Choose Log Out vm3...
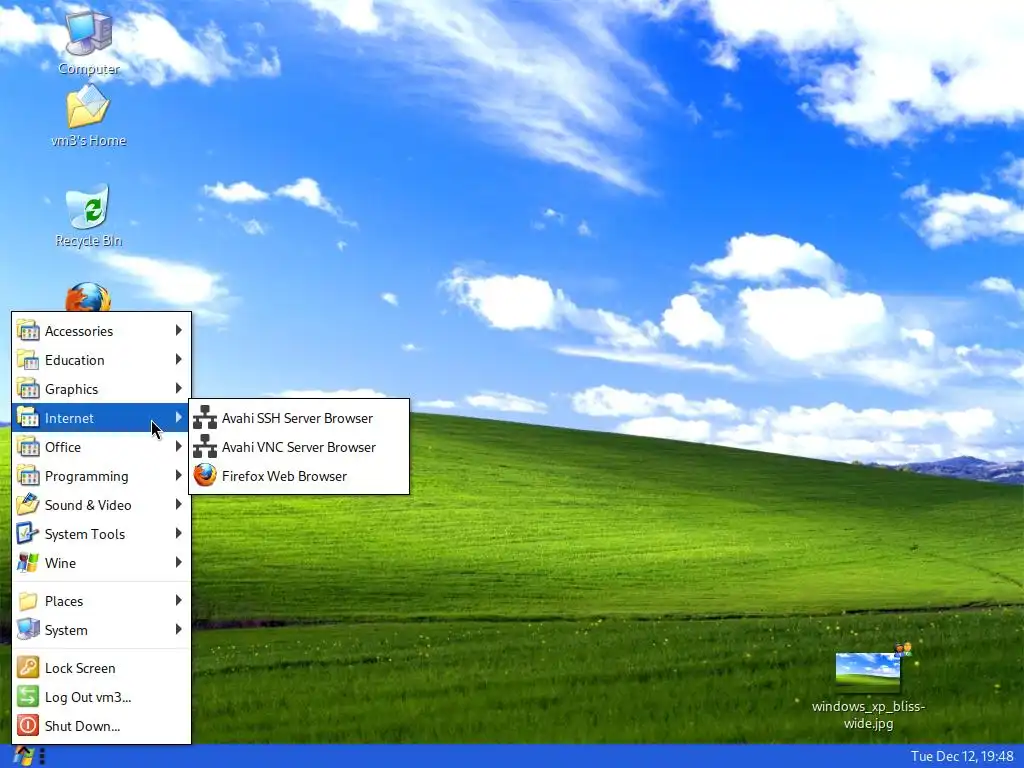1024x768 pixels. 101,697
